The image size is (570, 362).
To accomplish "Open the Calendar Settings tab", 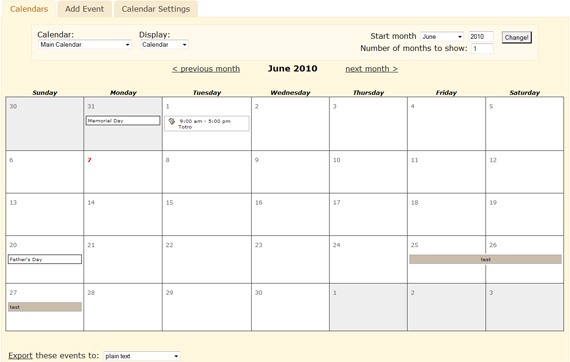I will 156,9.
